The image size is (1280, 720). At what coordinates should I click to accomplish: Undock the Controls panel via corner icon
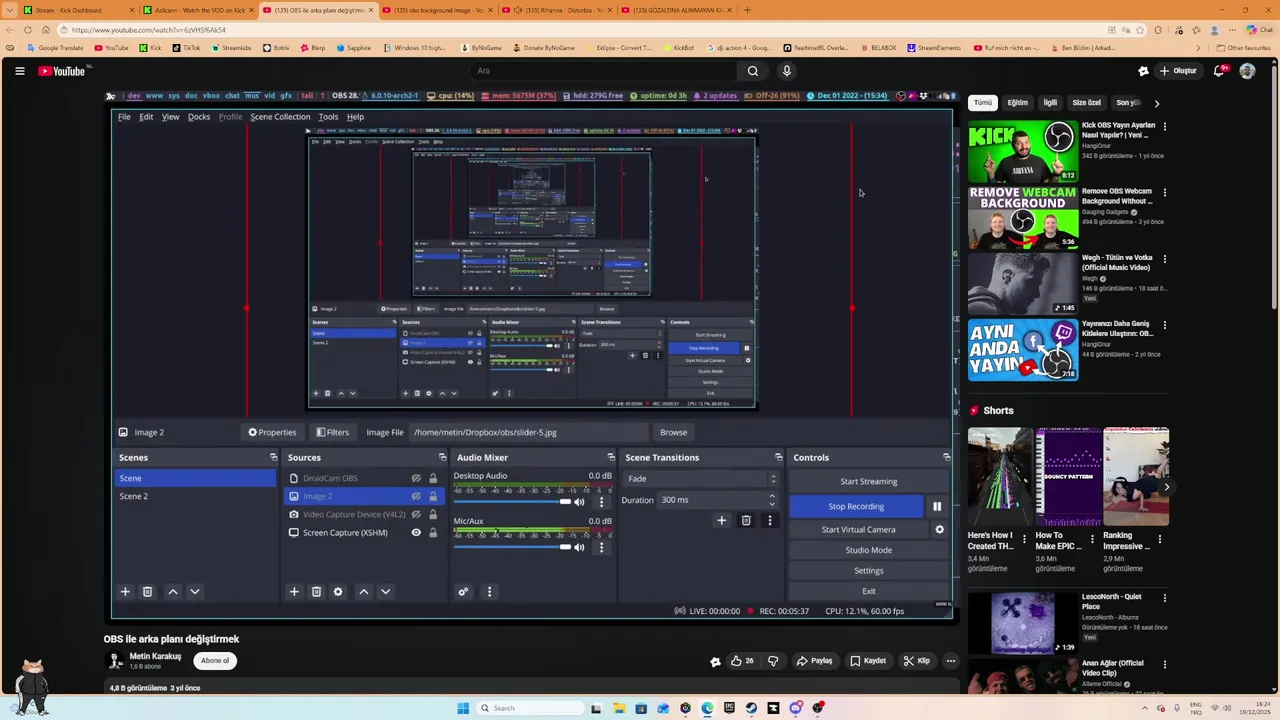click(946, 458)
